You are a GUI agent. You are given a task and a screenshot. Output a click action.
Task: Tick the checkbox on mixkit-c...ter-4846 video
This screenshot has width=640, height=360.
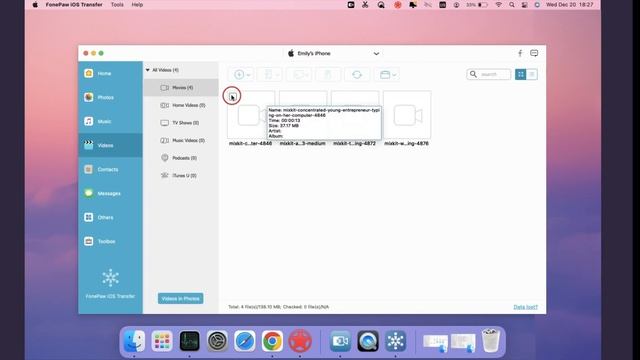coord(232,96)
